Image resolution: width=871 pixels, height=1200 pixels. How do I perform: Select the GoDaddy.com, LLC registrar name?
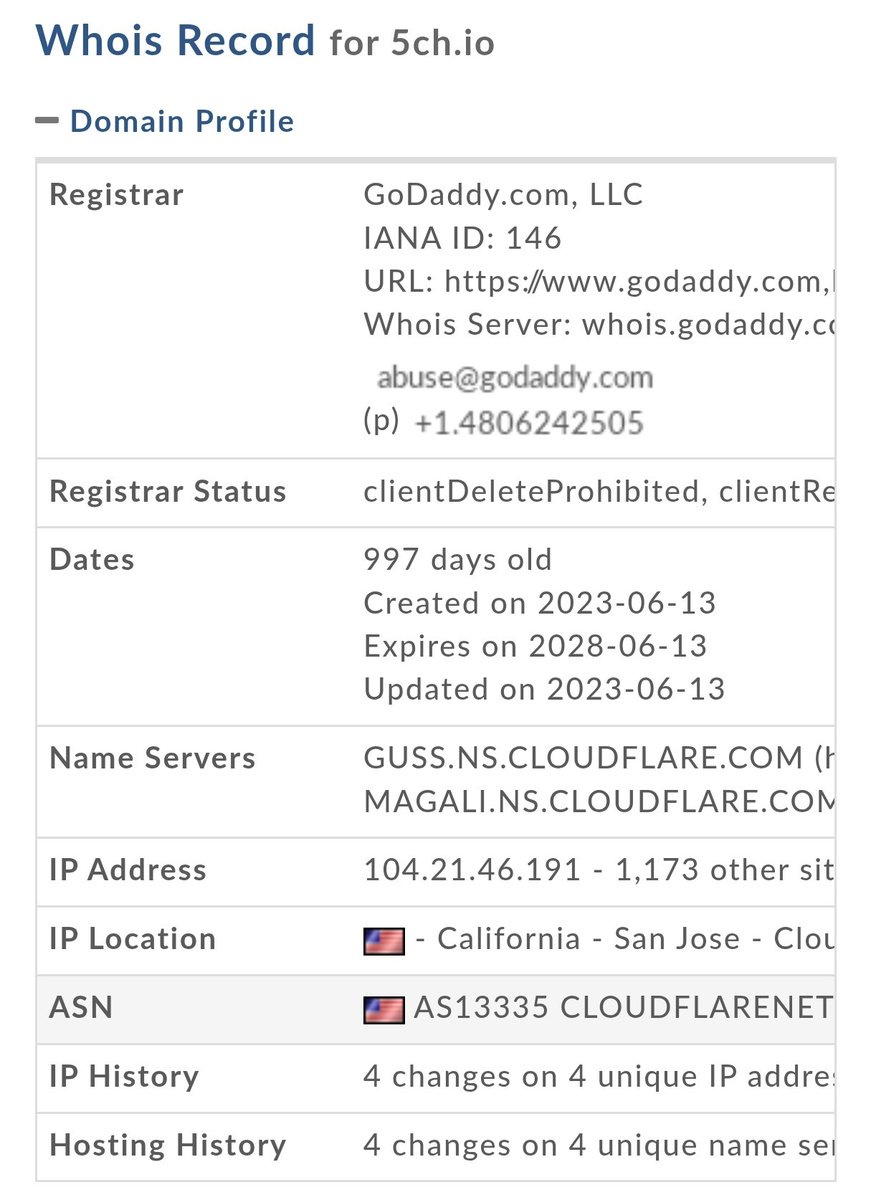coord(503,194)
